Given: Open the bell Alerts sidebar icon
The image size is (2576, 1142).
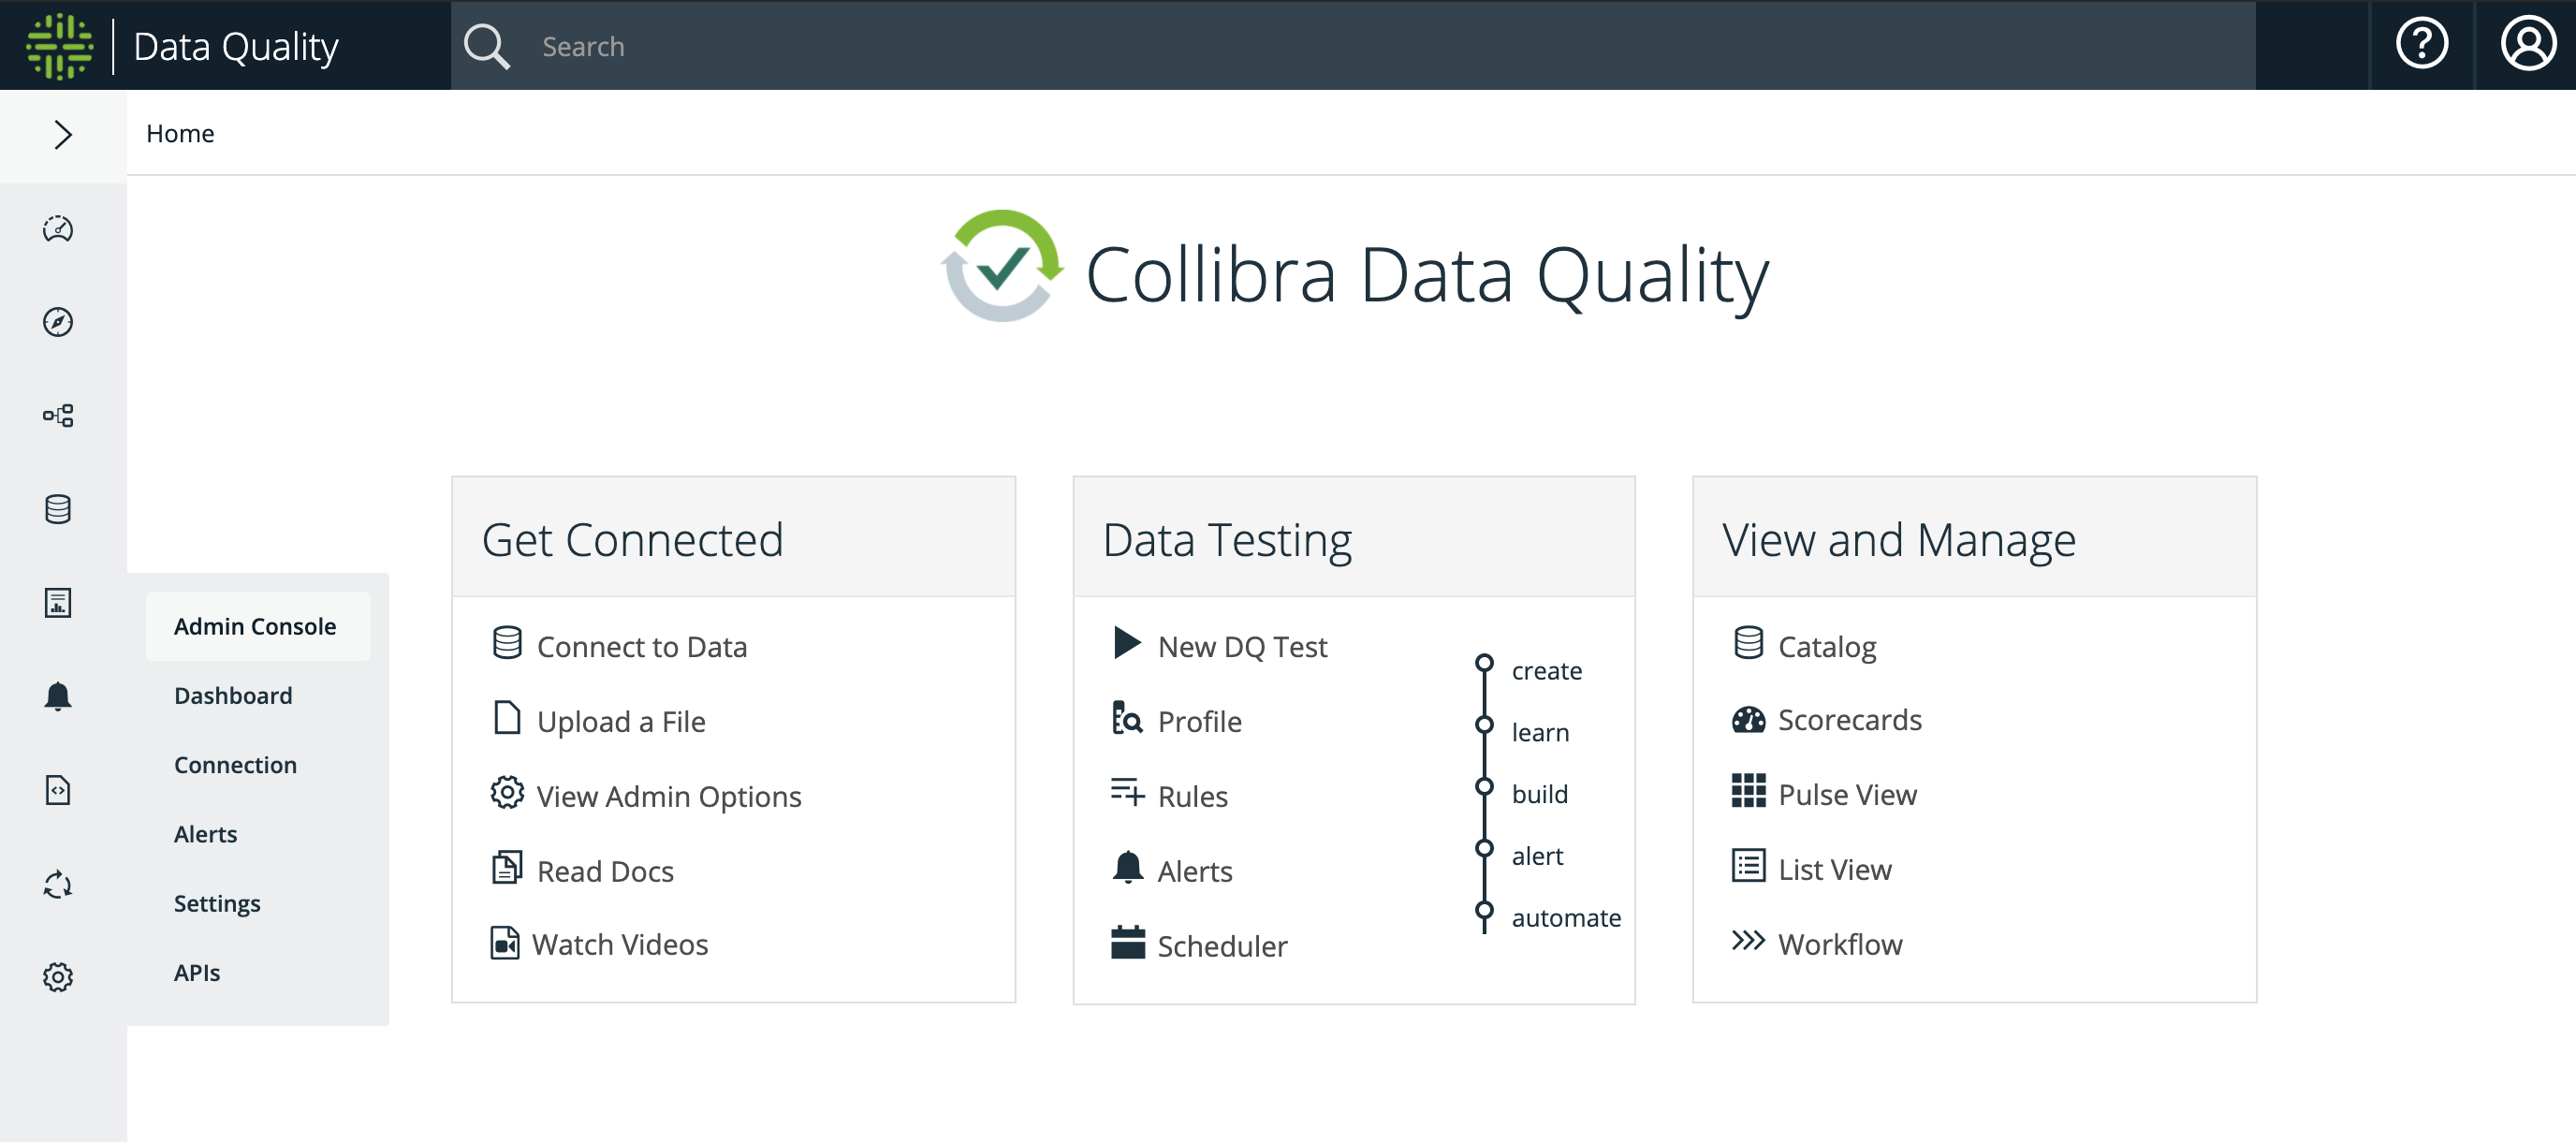Looking at the screenshot, I should 58,696.
